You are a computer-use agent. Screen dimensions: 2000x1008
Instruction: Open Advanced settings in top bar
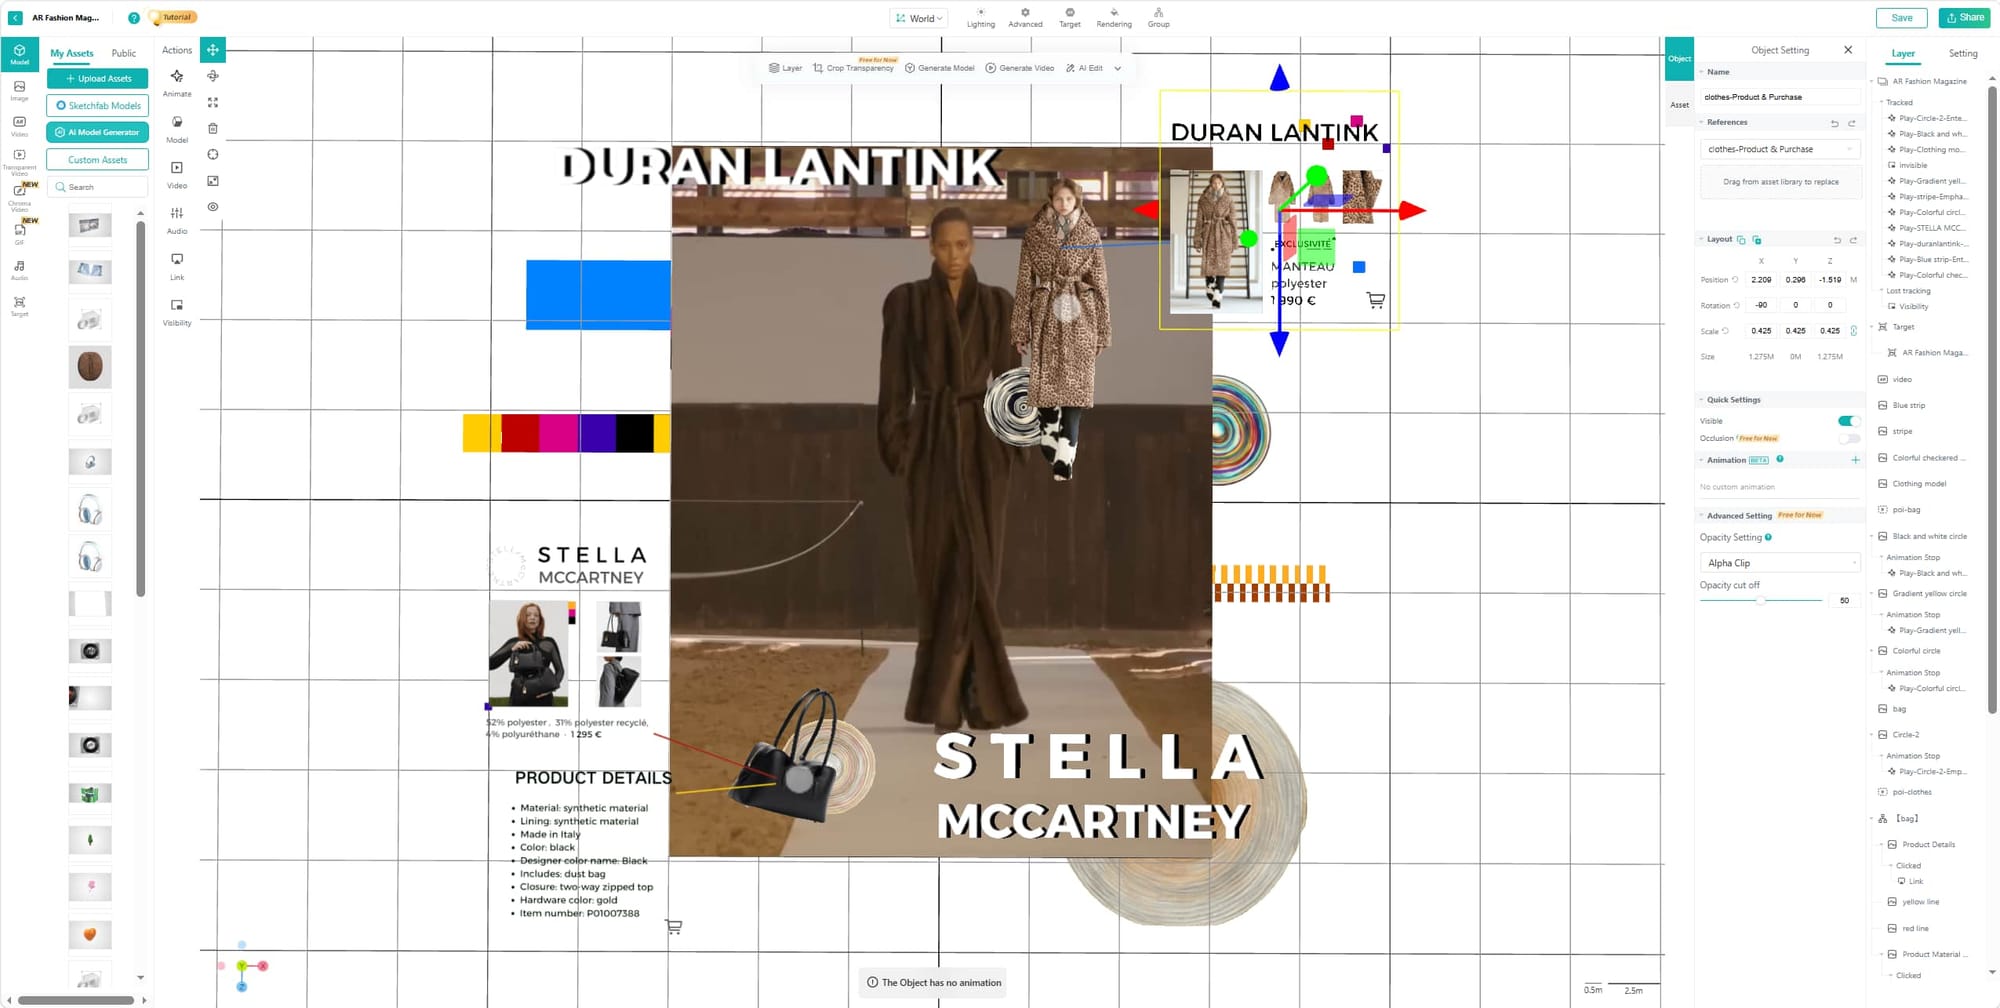(1025, 18)
